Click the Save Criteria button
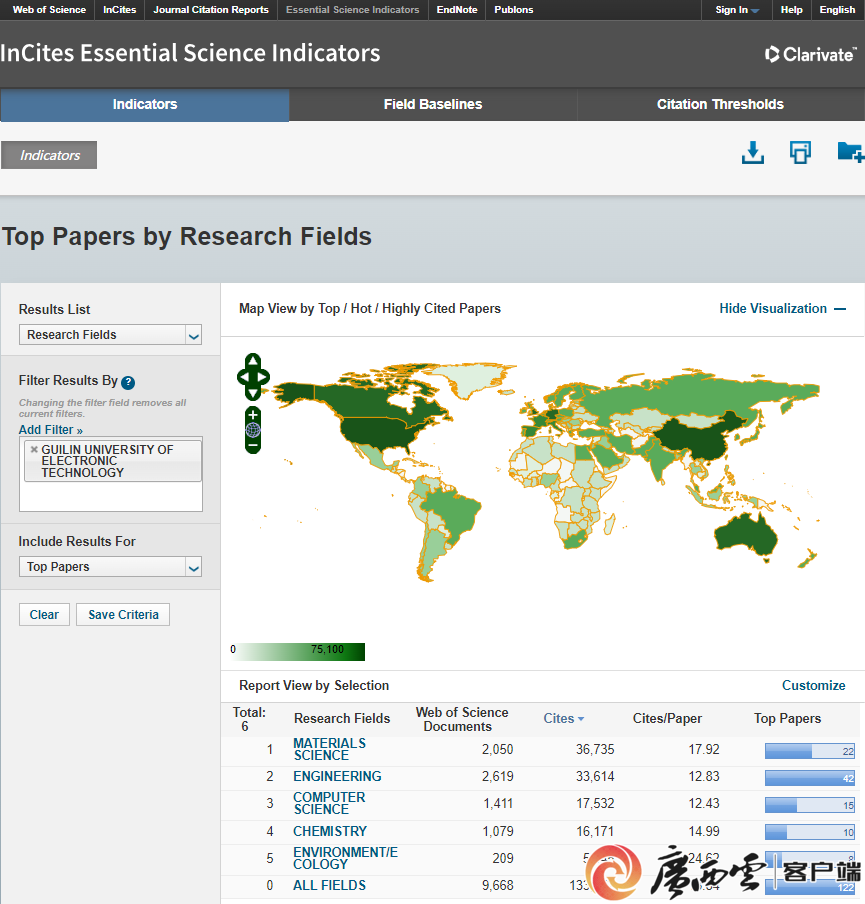Screen dimensions: 865x904 pyautogui.click(x=123, y=615)
